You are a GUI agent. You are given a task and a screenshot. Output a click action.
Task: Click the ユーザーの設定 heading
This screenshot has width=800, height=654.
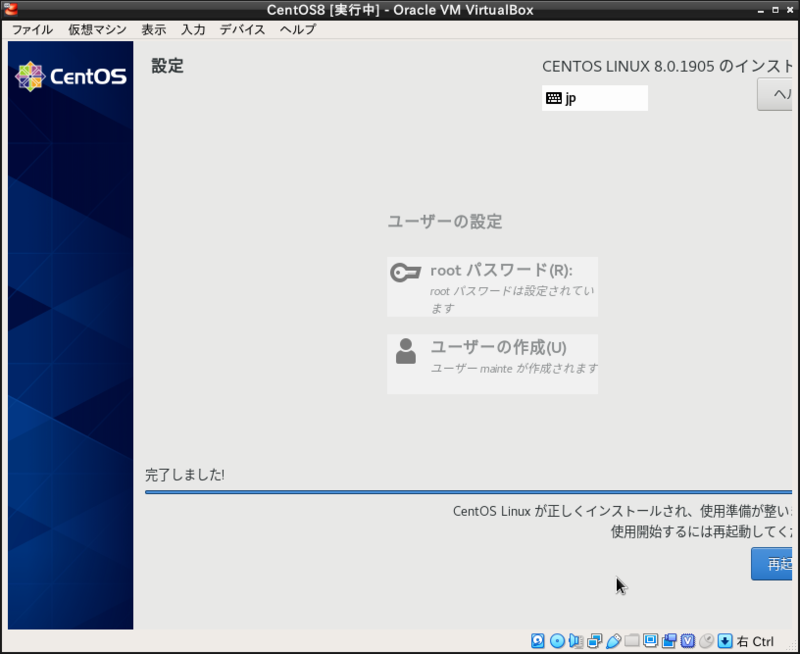[445, 222]
